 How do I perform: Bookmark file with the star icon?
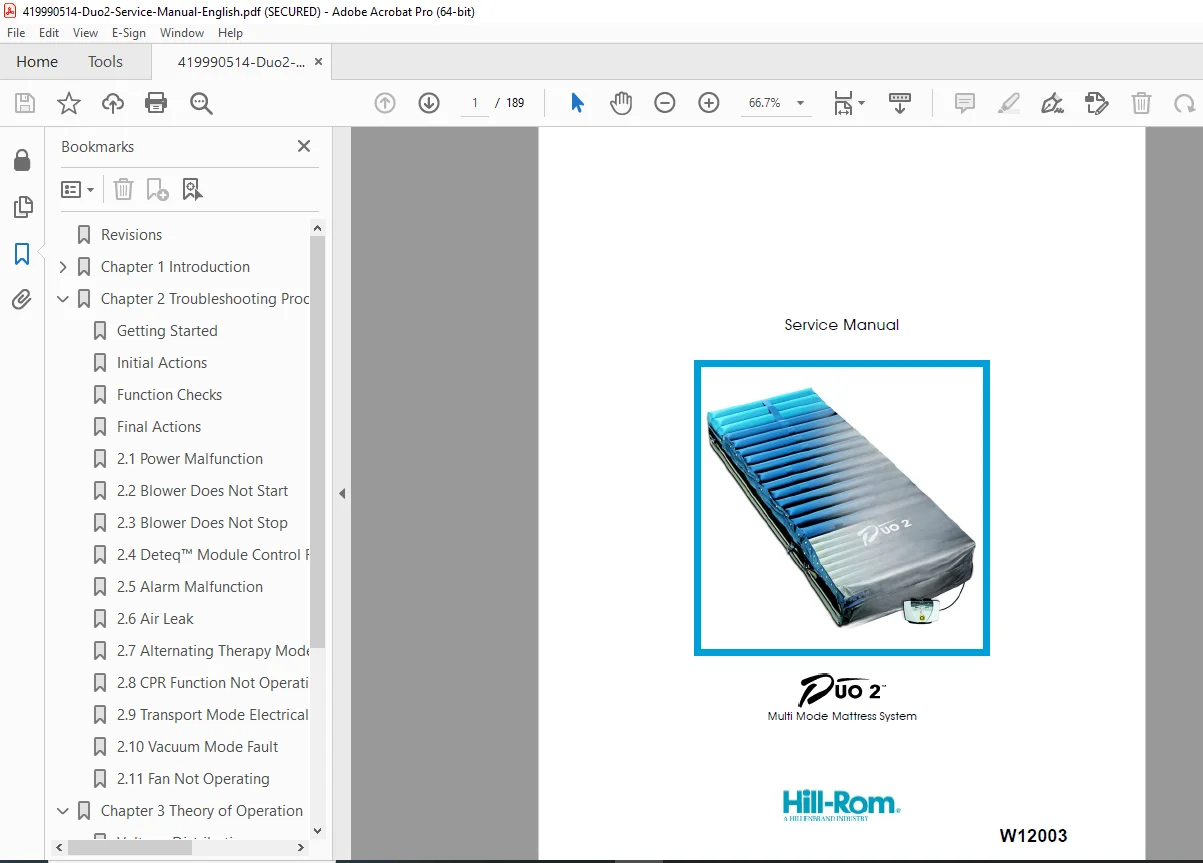[69, 103]
